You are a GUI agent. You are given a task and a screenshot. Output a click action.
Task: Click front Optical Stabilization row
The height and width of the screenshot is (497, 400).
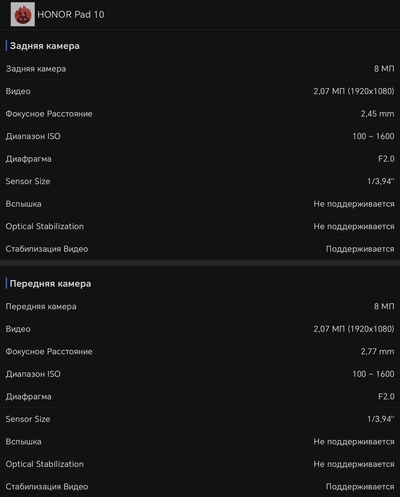(x=200, y=464)
